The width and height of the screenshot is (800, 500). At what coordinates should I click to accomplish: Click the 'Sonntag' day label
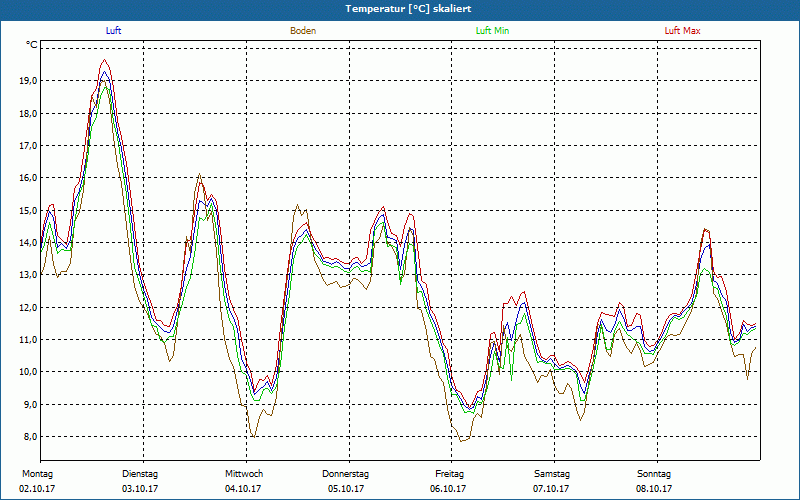coord(654,474)
